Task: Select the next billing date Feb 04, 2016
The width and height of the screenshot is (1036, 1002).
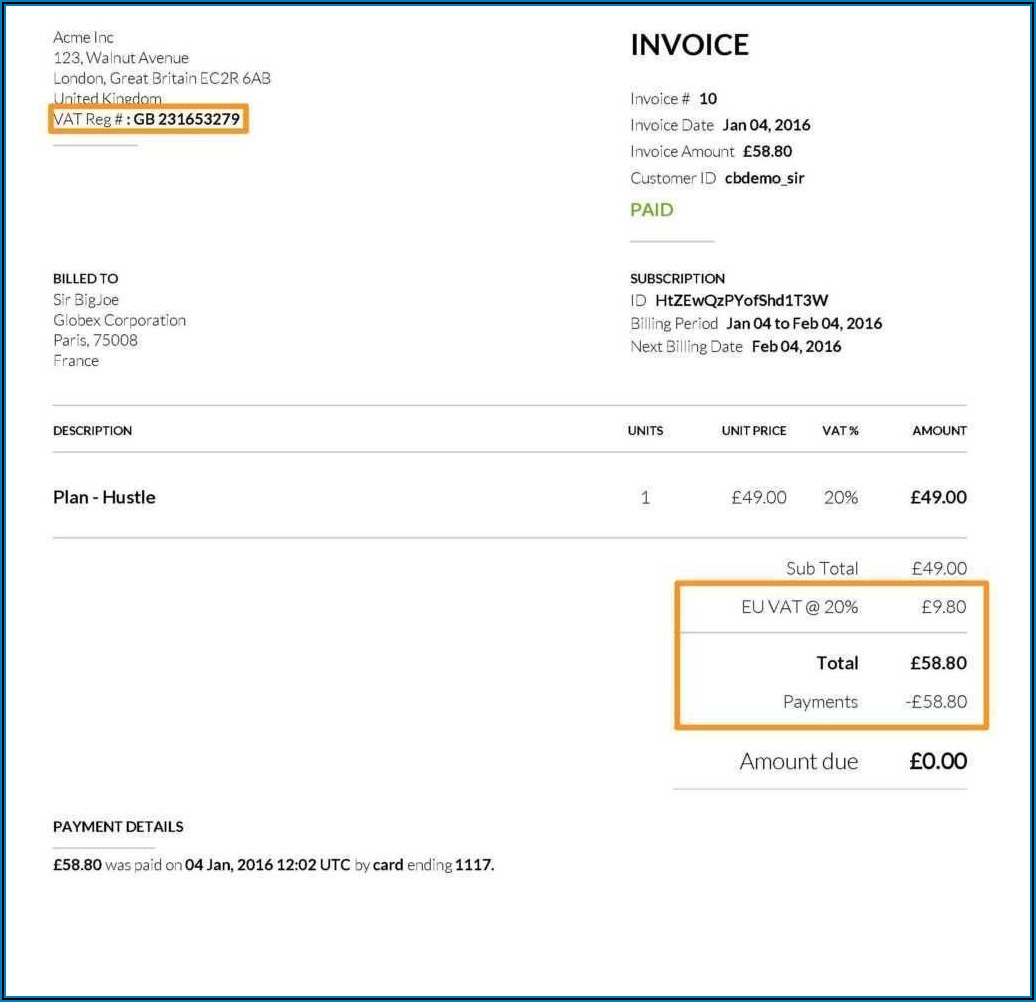Action: click(796, 347)
